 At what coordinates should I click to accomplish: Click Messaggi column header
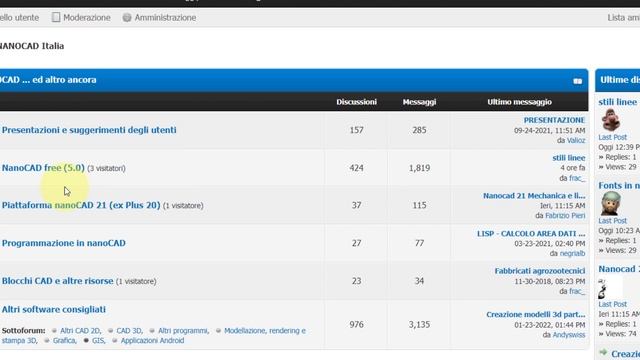(419, 102)
